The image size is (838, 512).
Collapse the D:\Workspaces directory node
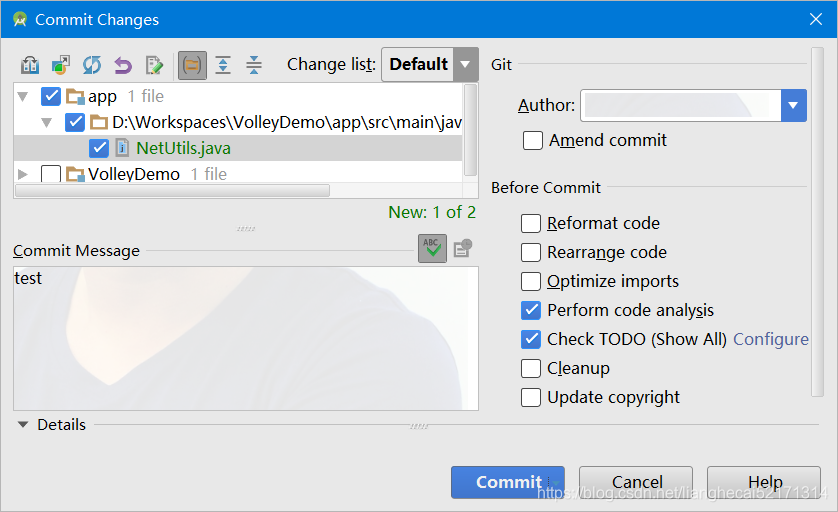tap(46, 123)
